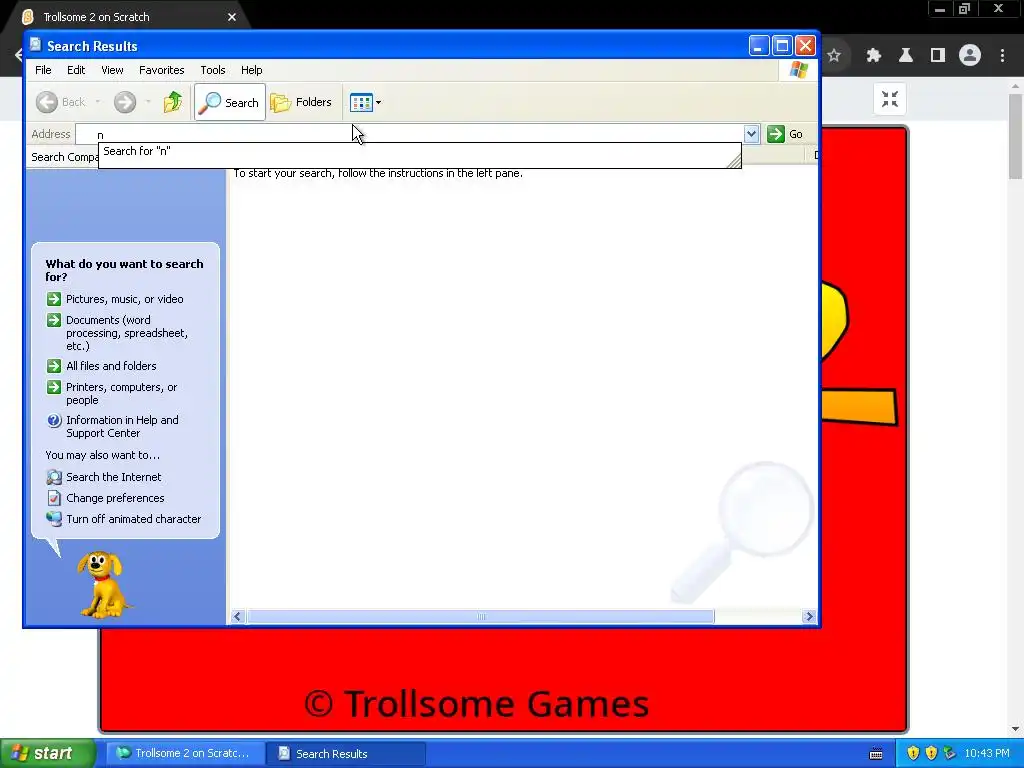Click the Windows flag logo icon

click(x=798, y=70)
